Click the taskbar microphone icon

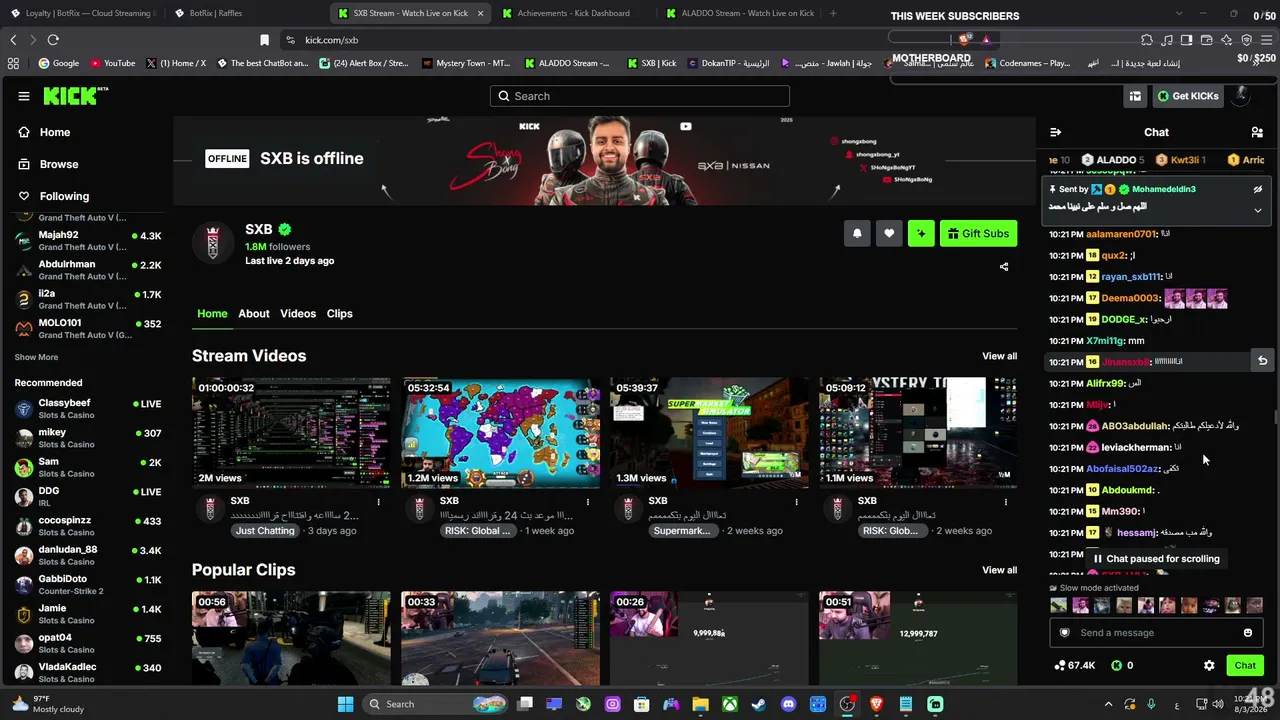(x=1152, y=704)
